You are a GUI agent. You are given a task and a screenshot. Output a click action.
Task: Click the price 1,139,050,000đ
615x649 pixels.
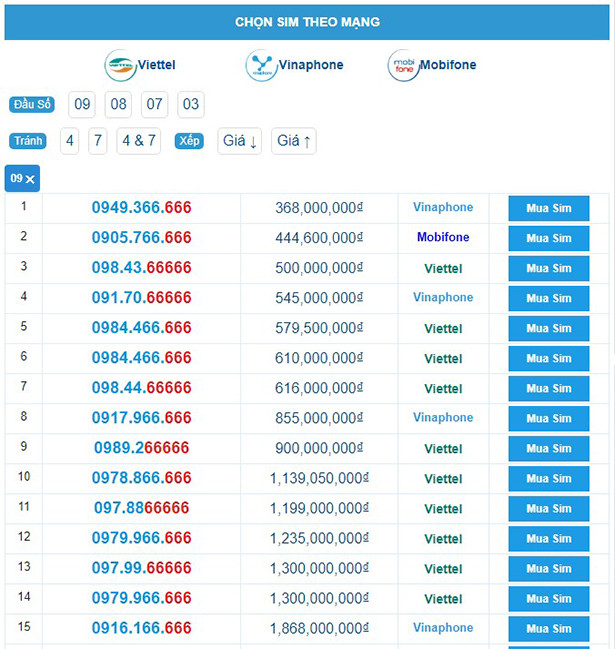(319, 478)
